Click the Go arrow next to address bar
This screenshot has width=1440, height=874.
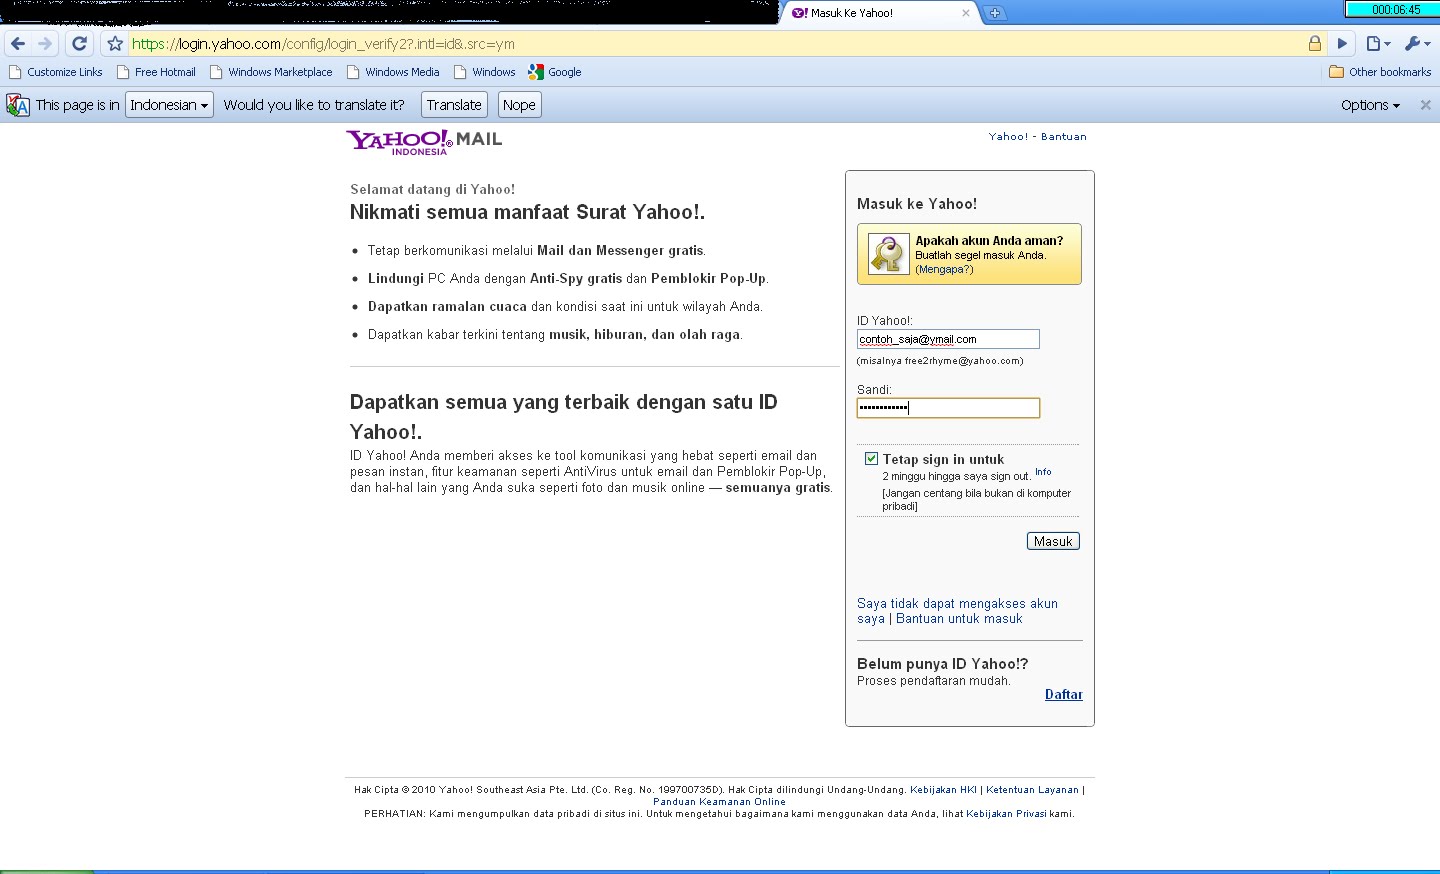coord(1343,43)
